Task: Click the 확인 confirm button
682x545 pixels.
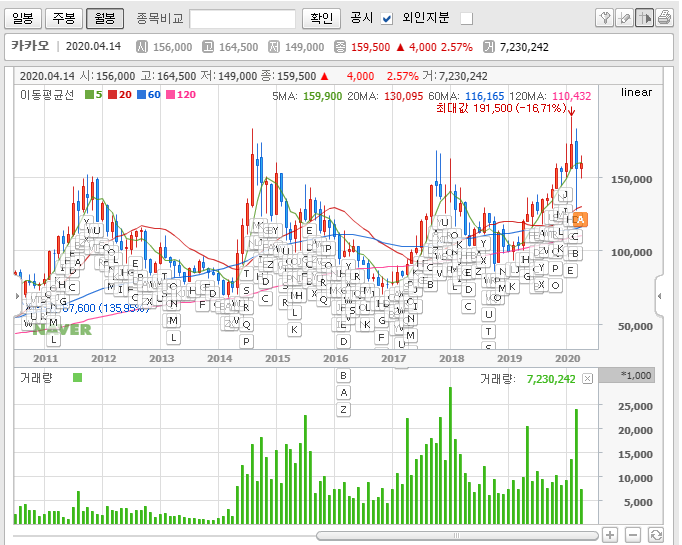Action: click(x=321, y=18)
